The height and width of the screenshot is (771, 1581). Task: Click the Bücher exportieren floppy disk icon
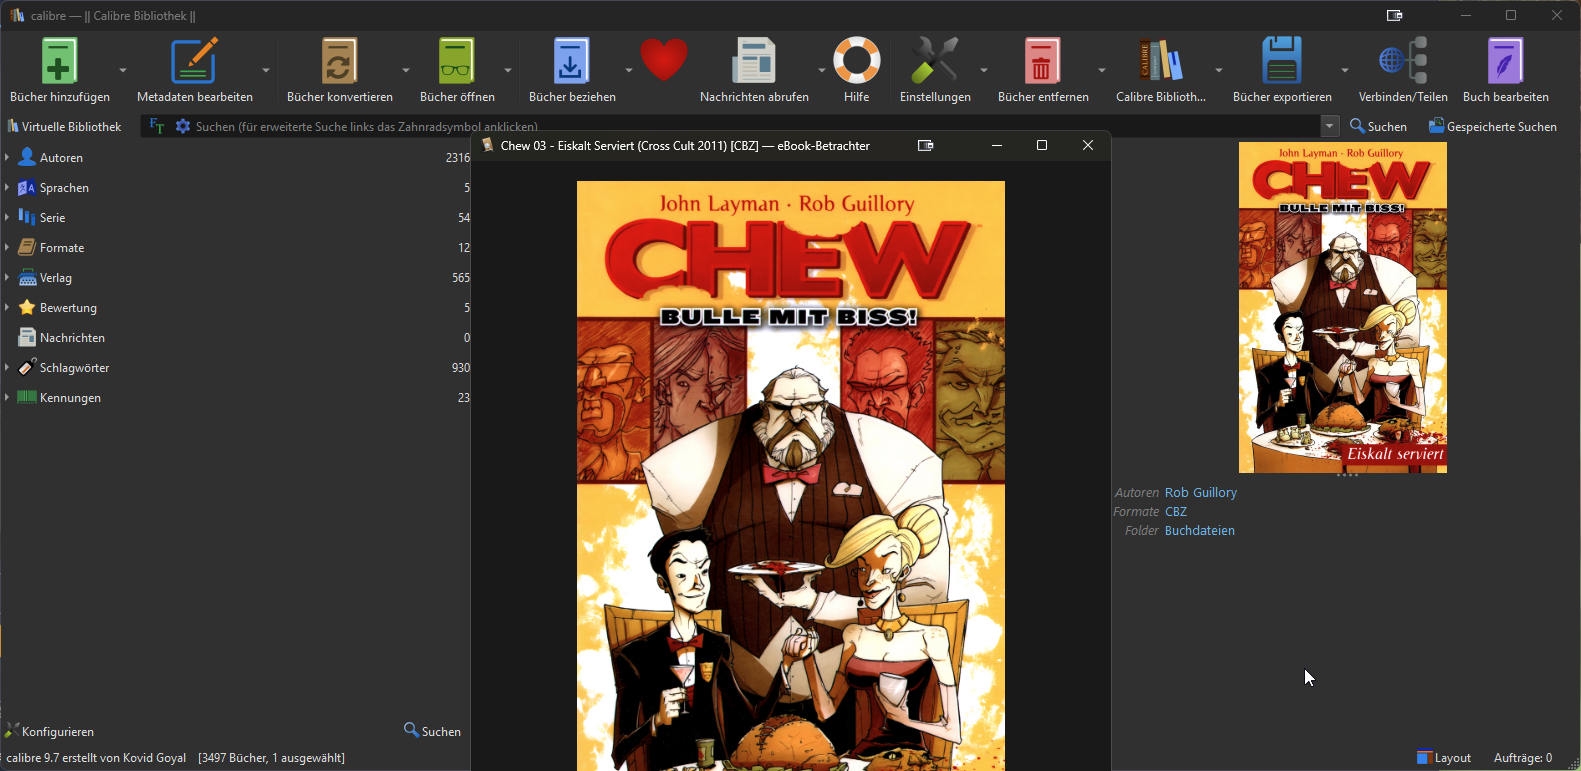pyautogui.click(x=1282, y=61)
